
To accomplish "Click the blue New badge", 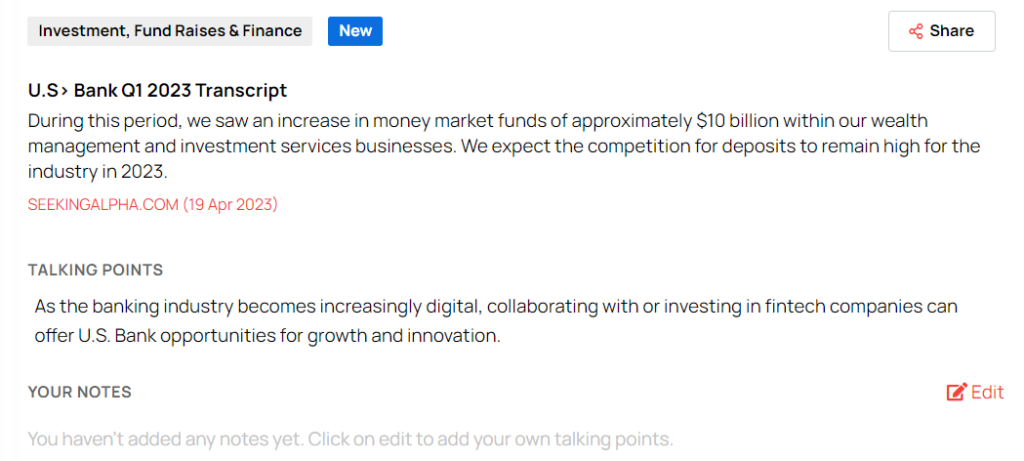I will [355, 31].
